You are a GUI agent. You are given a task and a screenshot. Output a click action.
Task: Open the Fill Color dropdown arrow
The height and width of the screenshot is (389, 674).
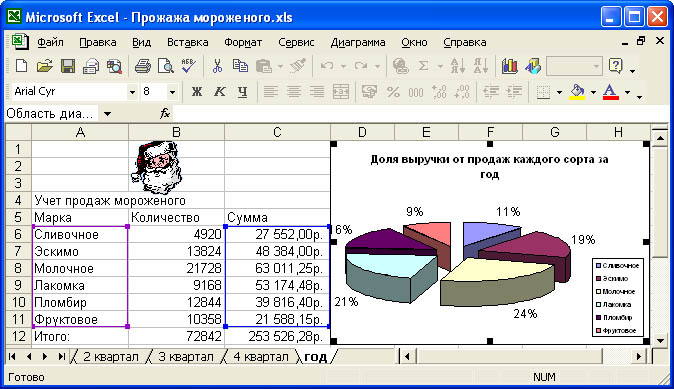point(593,92)
